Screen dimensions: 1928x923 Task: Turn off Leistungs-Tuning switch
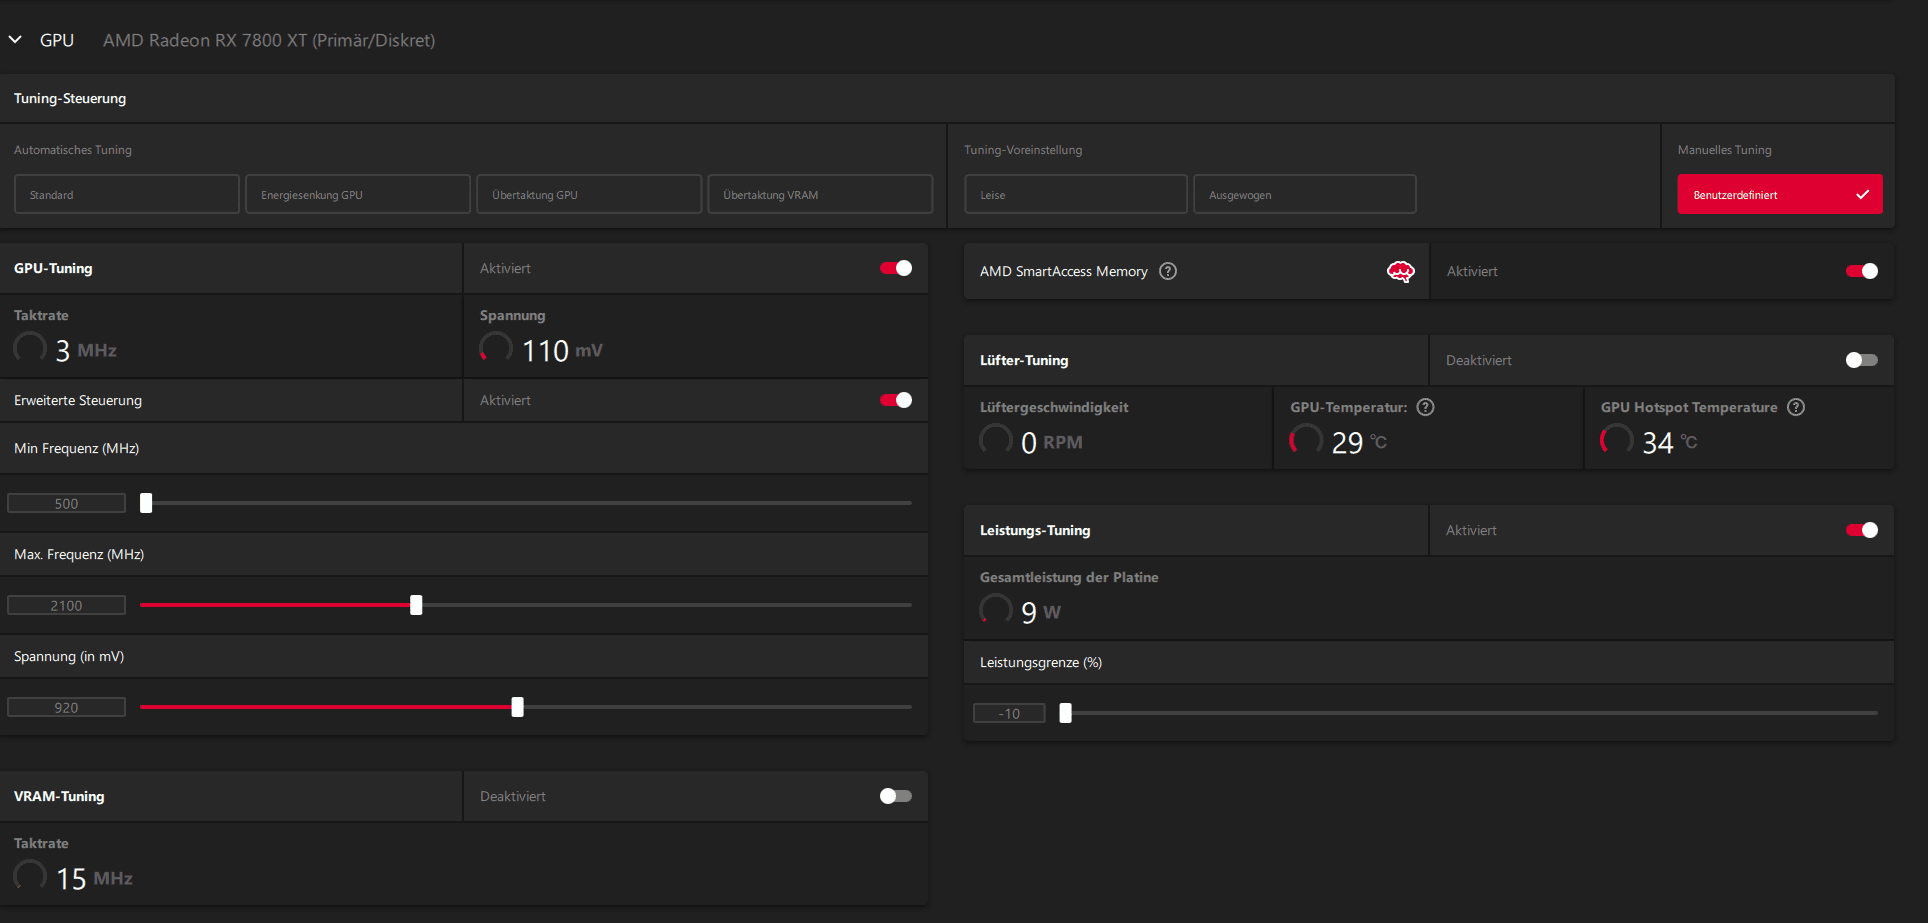point(1862,530)
